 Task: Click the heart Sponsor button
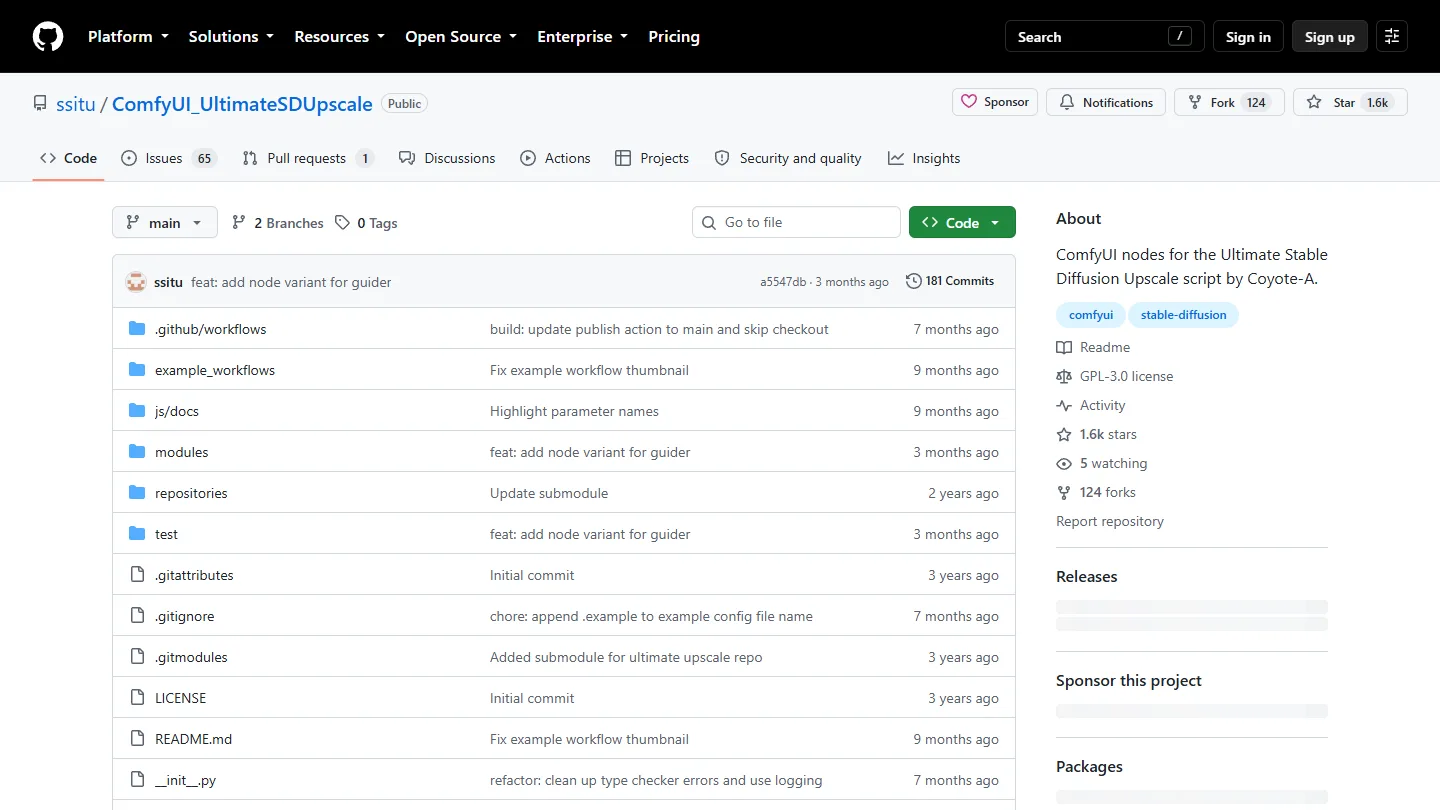[x=996, y=102]
